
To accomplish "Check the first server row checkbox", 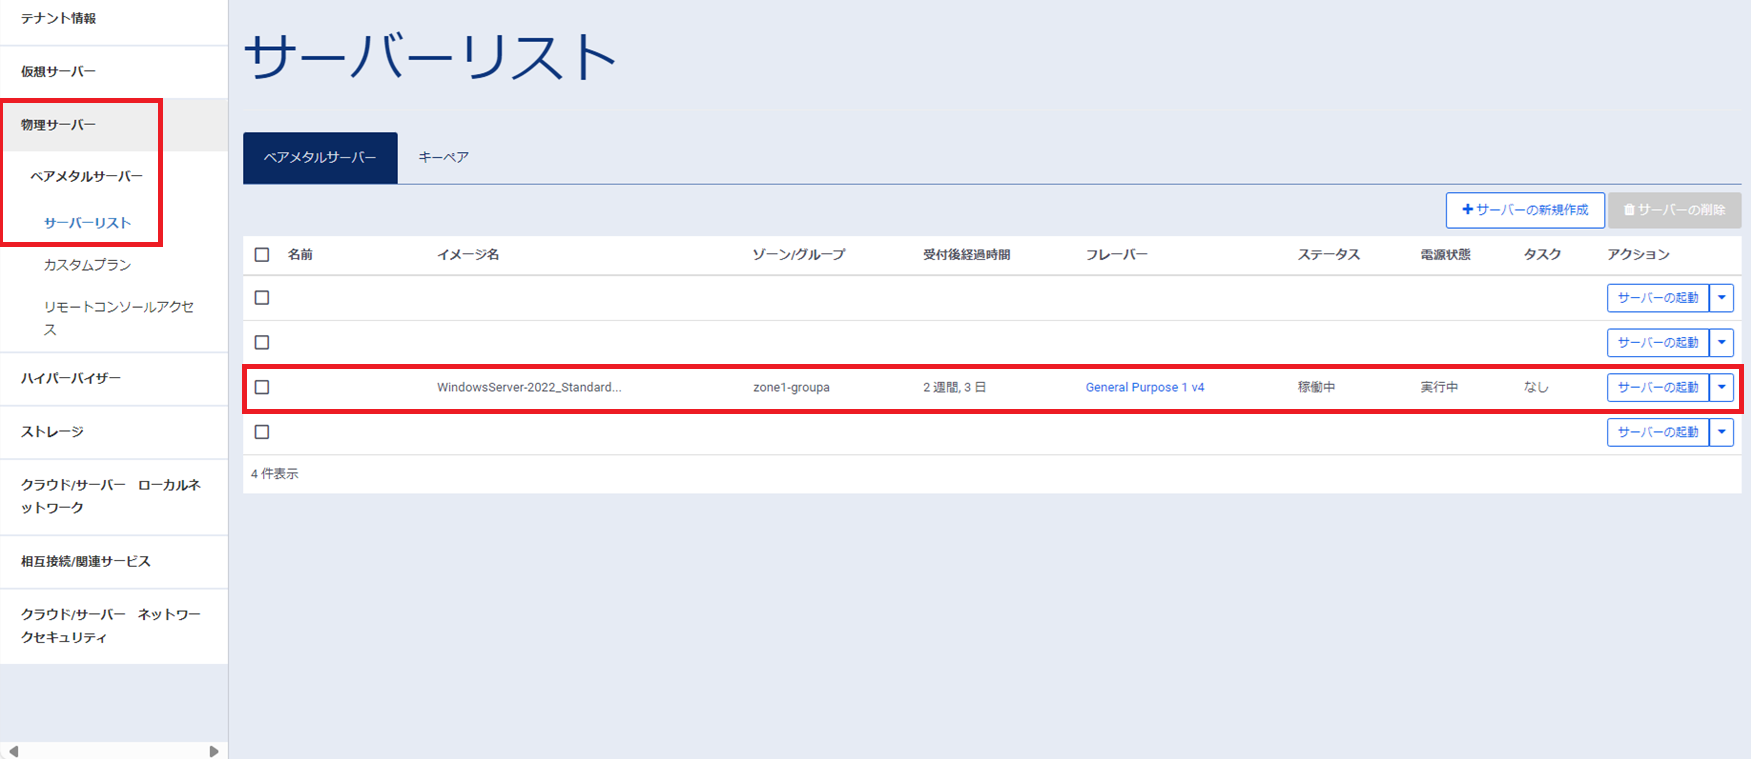I will click(x=262, y=298).
